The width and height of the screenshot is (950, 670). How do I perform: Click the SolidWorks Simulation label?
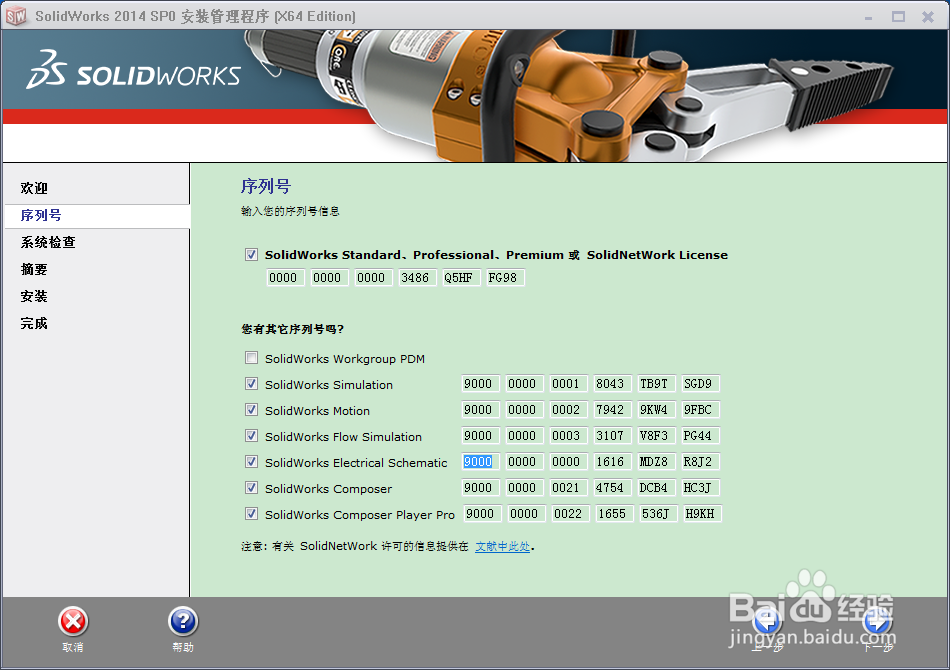329,385
